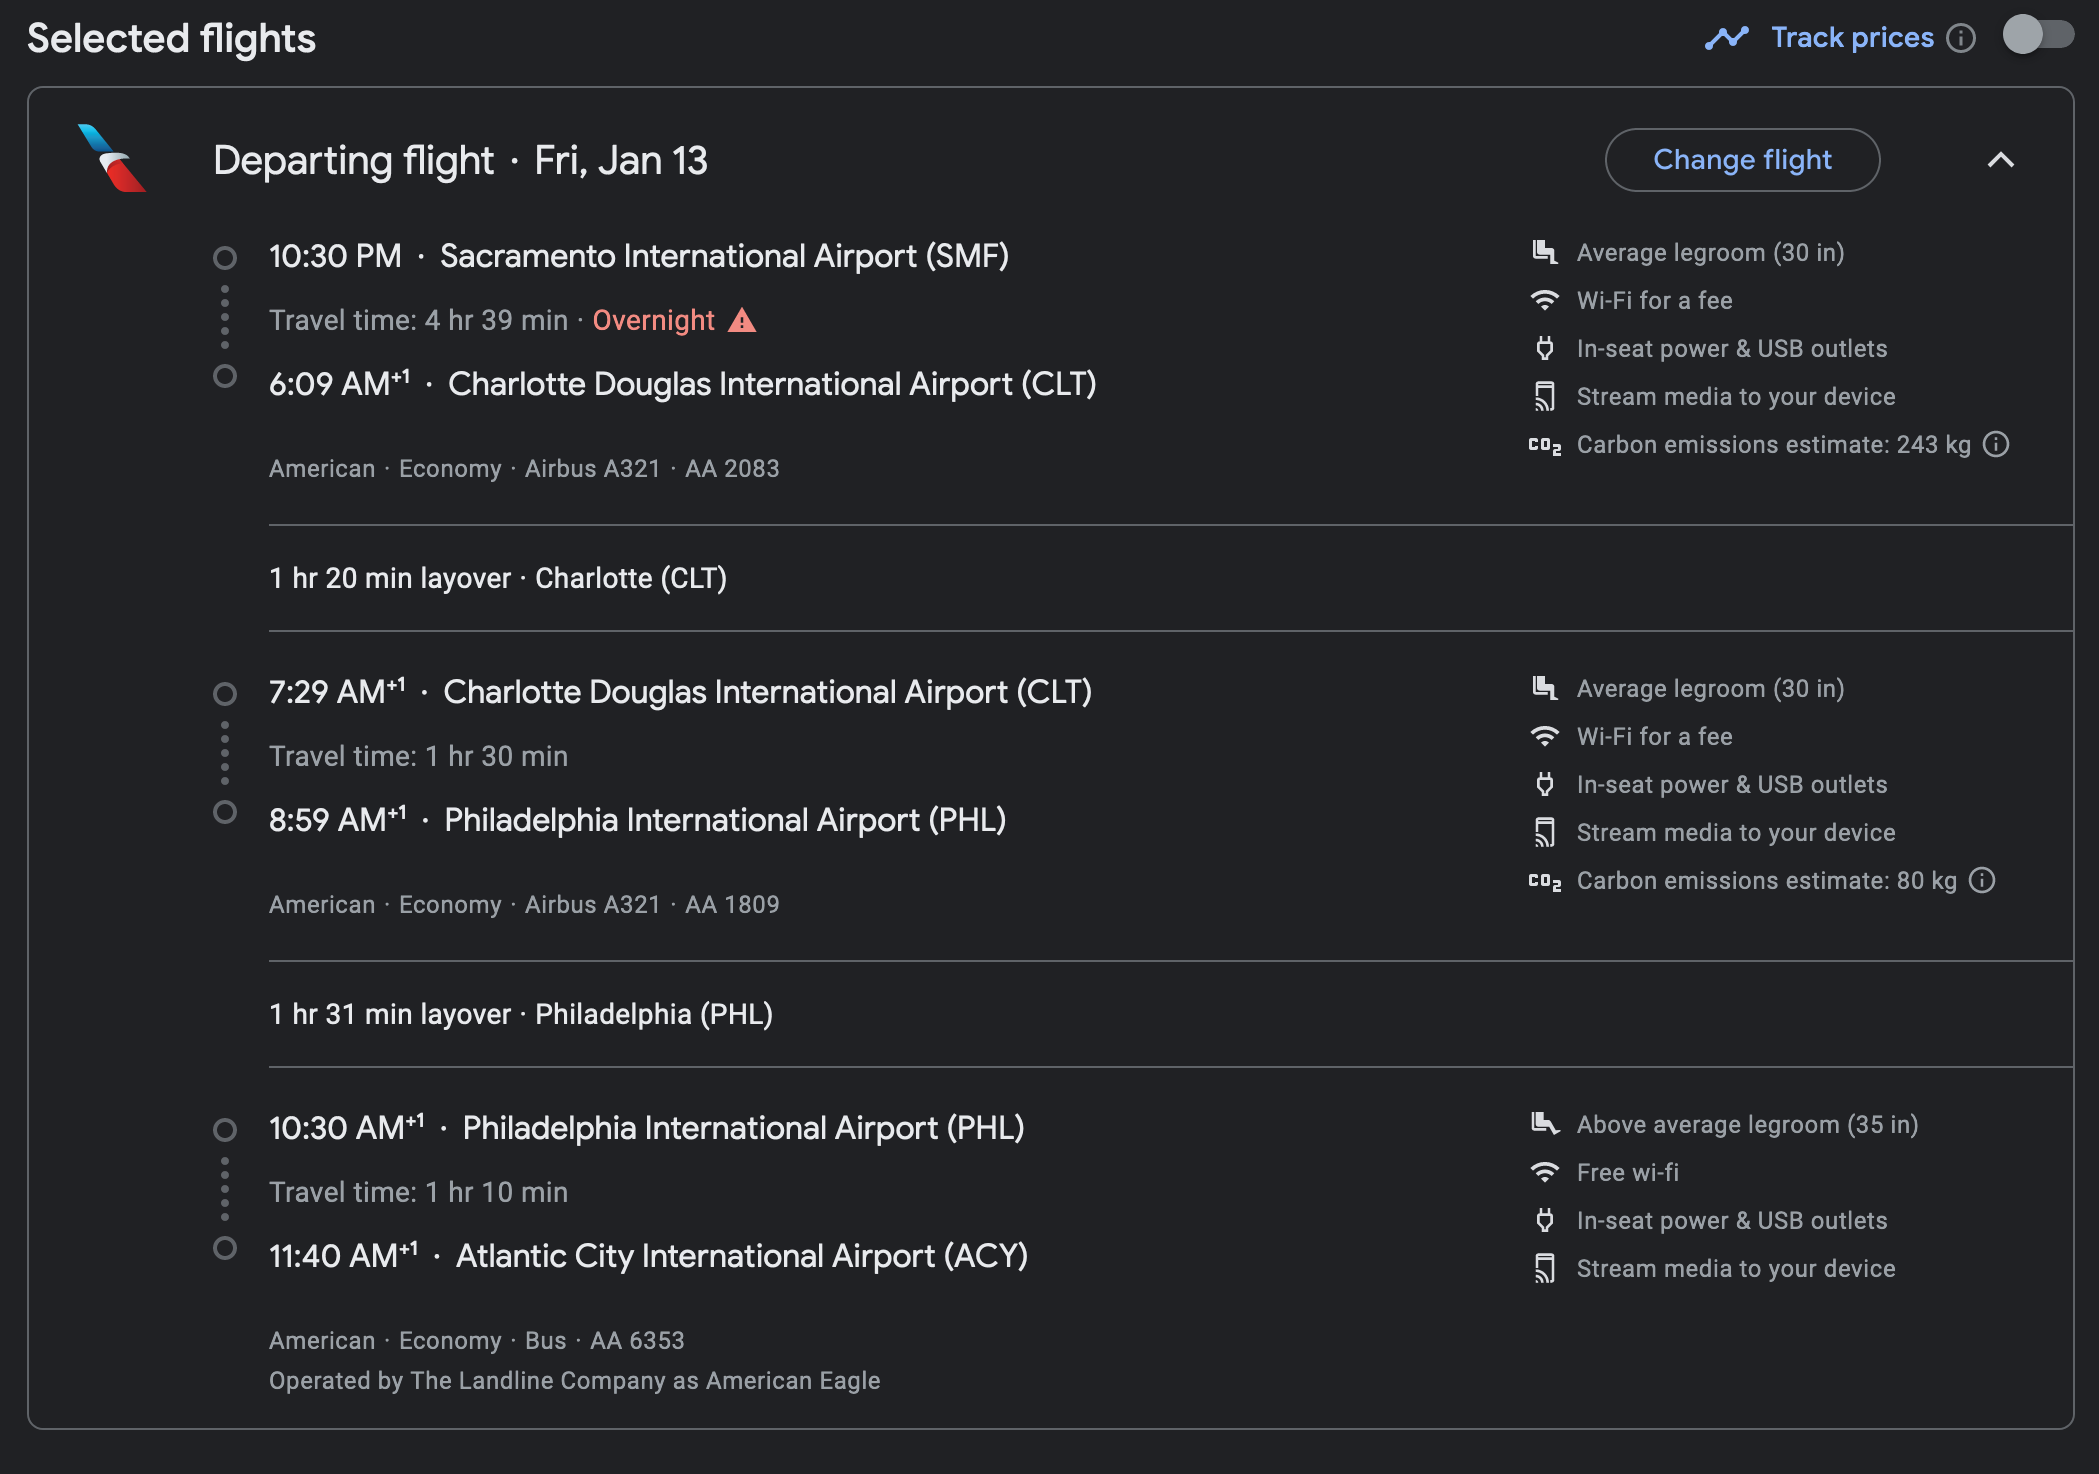
Task: Click Travel time: 4 hr 39 min
Action: tap(418, 320)
